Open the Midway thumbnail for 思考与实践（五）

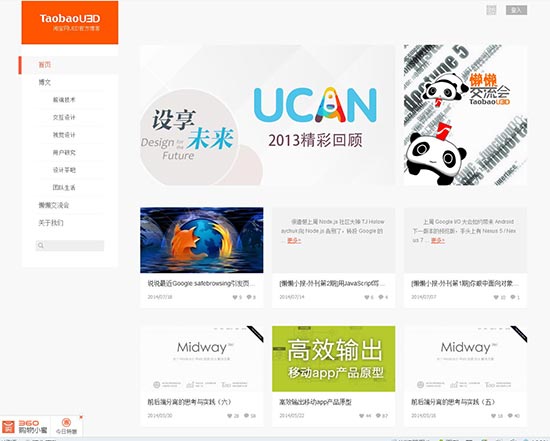click(465, 359)
